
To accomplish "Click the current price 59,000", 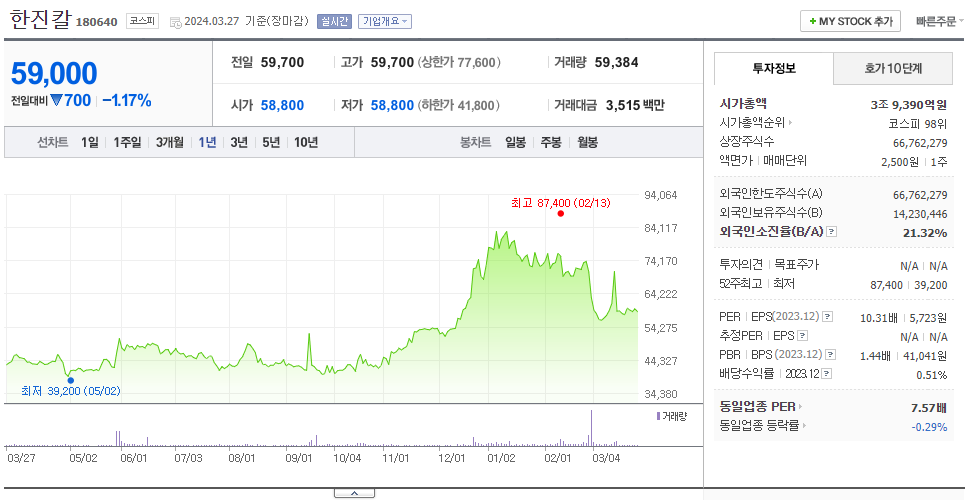I will [x=54, y=73].
